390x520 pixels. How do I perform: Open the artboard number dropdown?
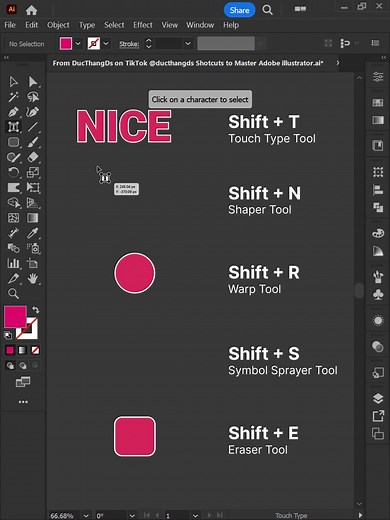pyautogui.click(x=196, y=515)
